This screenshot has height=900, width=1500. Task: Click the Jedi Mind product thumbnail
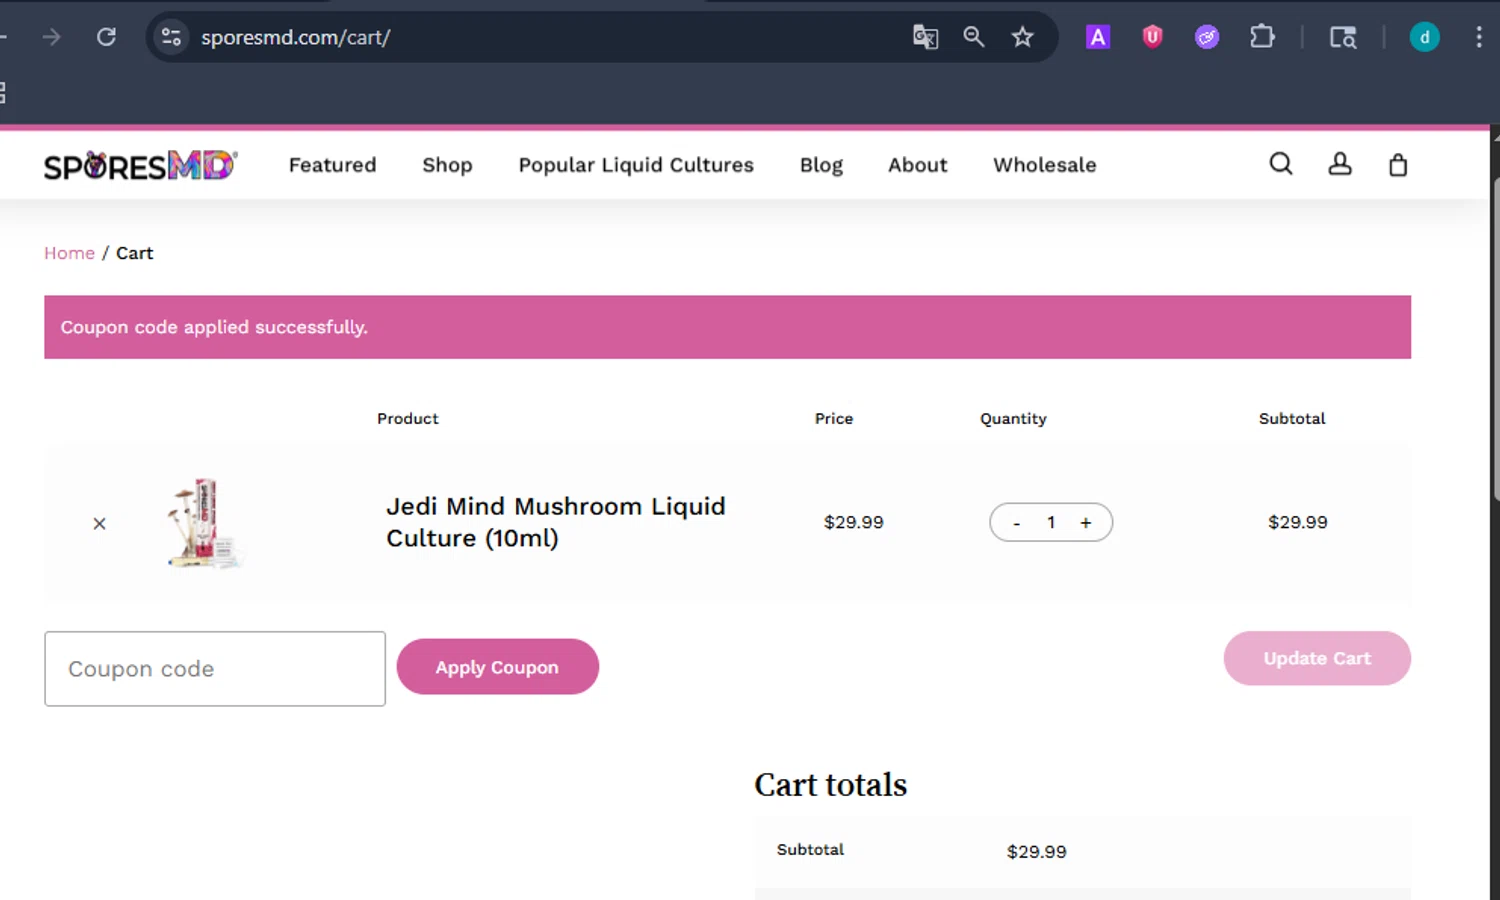pyautogui.click(x=204, y=523)
